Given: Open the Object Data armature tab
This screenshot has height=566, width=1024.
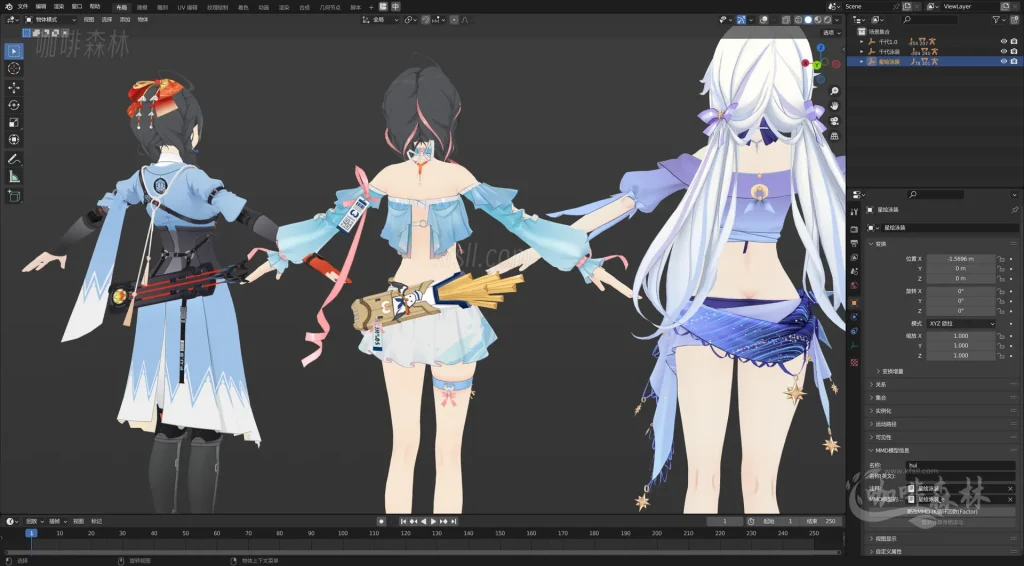Looking at the screenshot, I should pos(854,345).
